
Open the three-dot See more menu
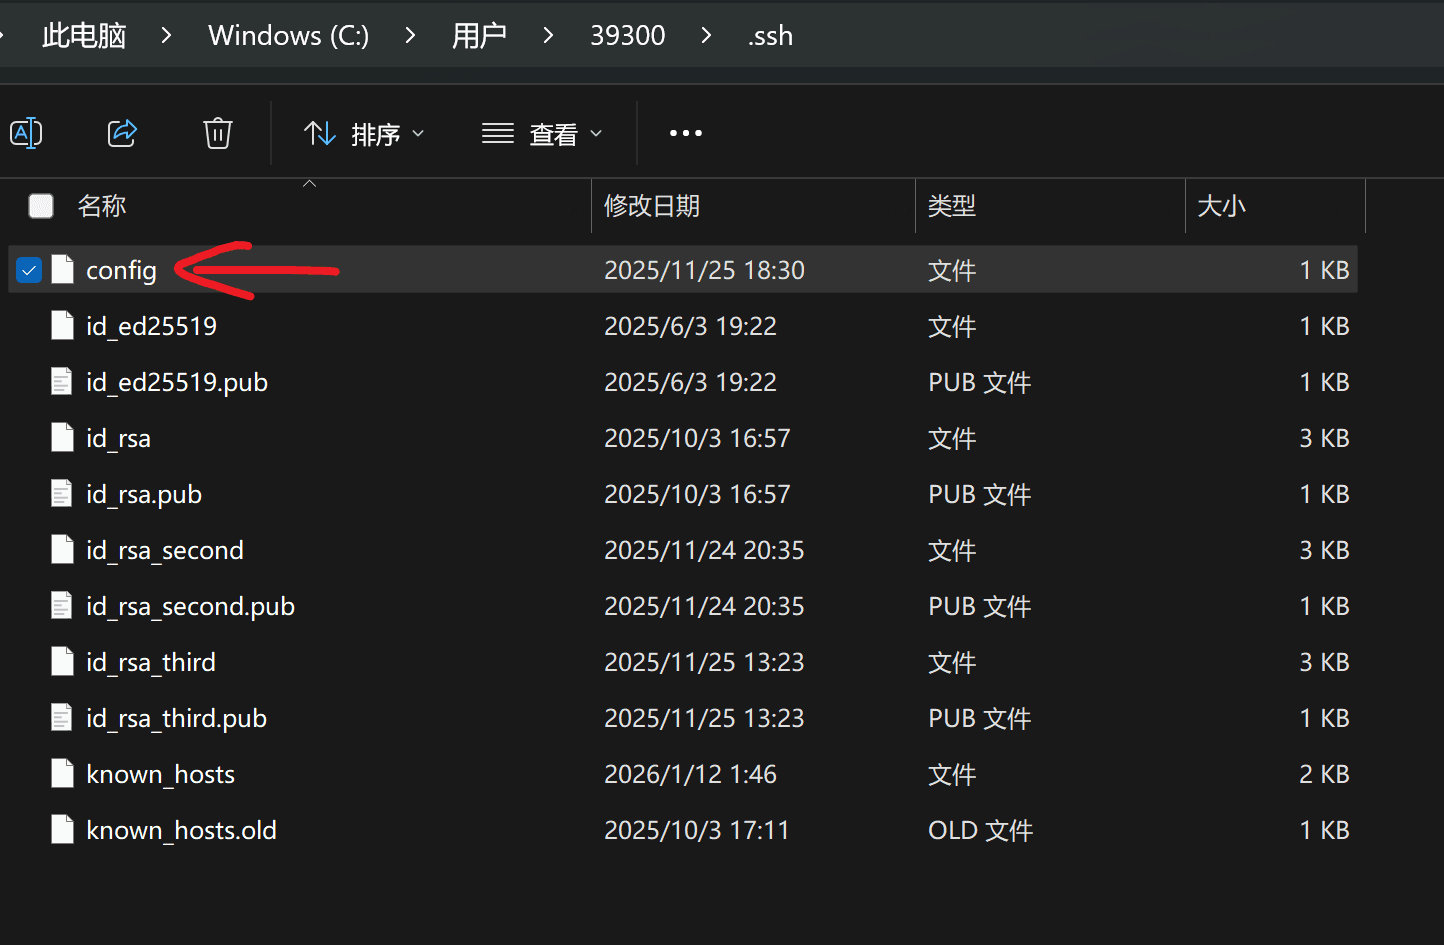pos(685,133)
